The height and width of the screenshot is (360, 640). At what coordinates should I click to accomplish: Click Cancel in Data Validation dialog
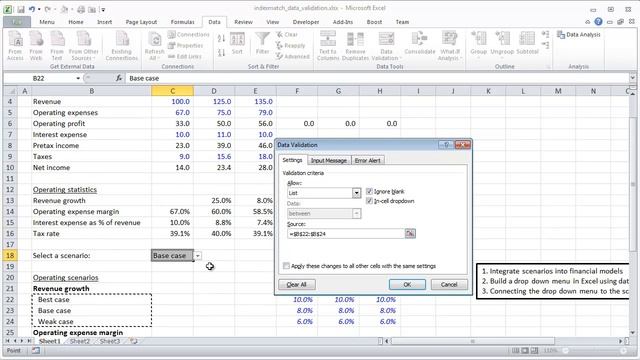pyautogui.click(x=449, y=284)
